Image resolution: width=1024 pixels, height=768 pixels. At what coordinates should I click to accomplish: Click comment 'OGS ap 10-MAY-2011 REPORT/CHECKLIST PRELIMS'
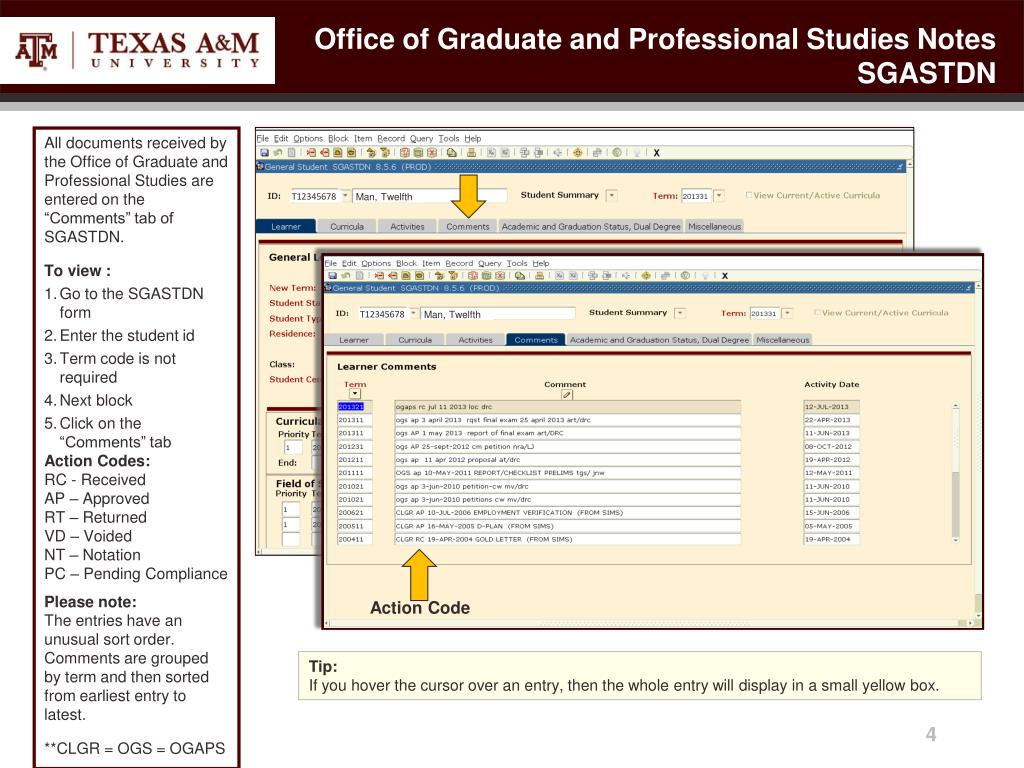click(568, 473)
